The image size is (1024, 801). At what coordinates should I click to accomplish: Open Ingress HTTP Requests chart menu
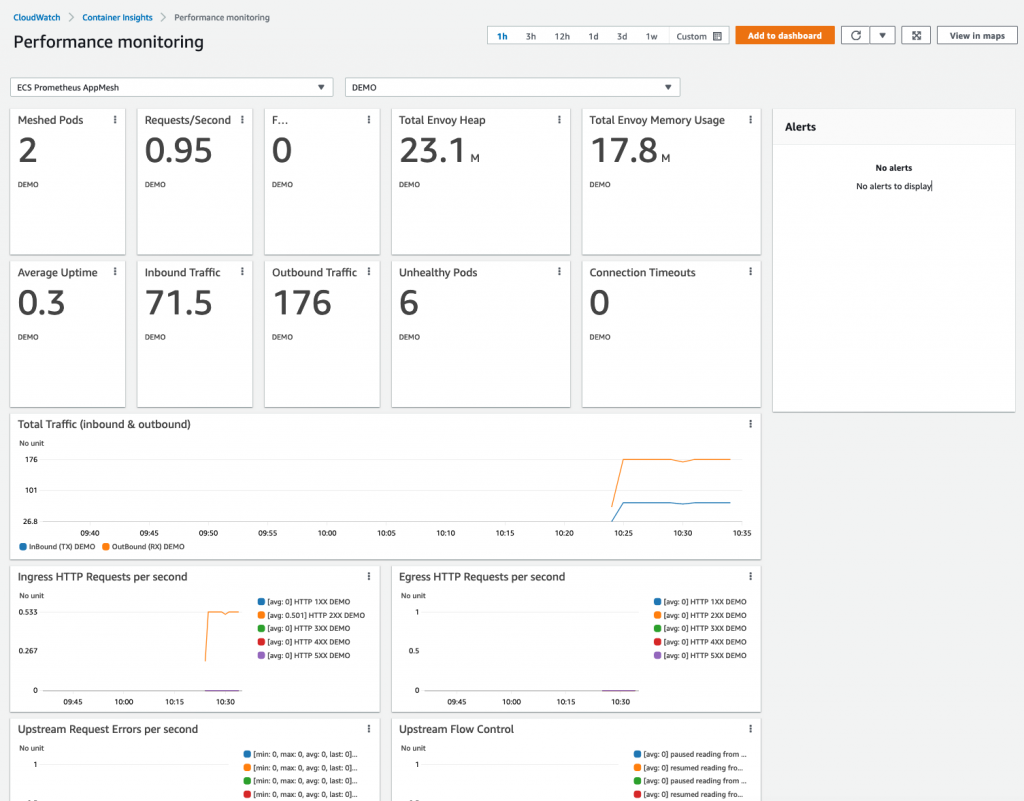tap(369, 577)
